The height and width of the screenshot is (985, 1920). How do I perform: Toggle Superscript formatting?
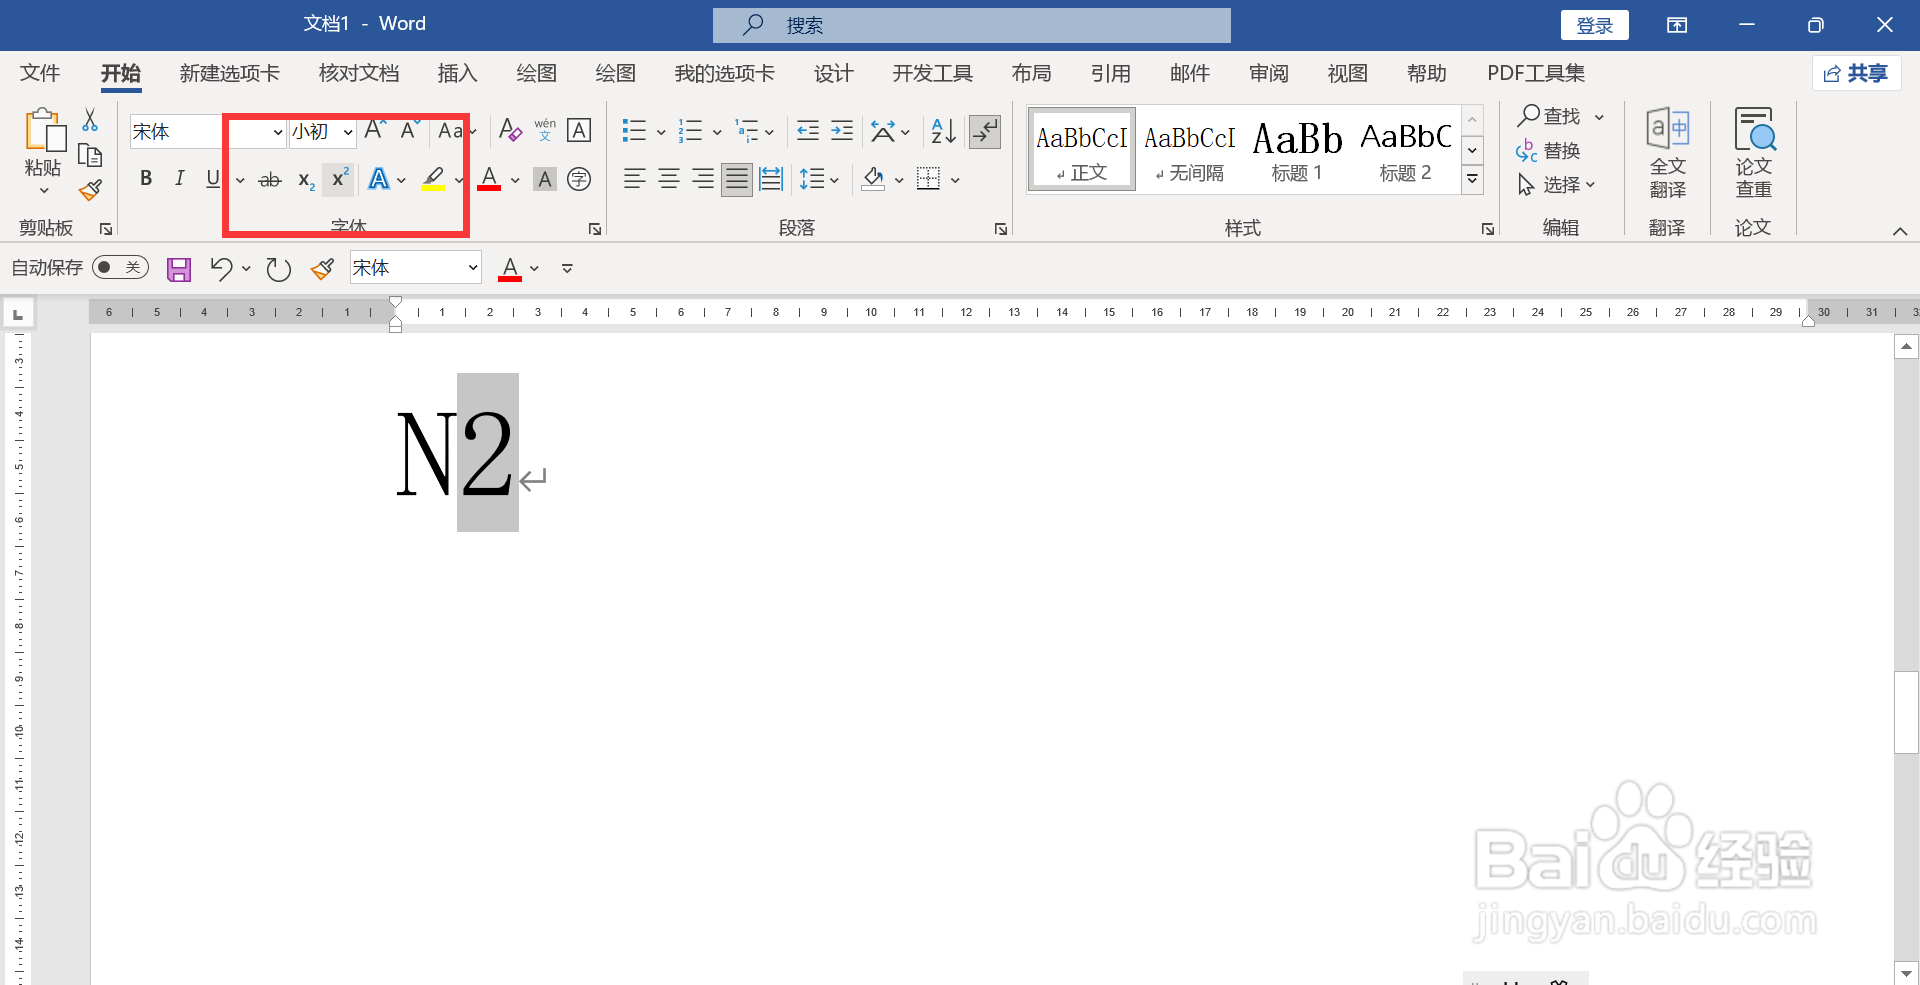[x=339, y=179]
